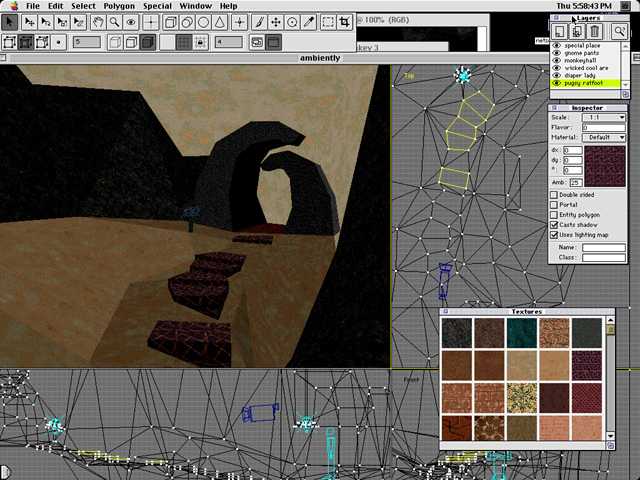Screen dimensions: 640x480
Task: Click the Name field in Inspector
Action: click(x=603, y=247)
